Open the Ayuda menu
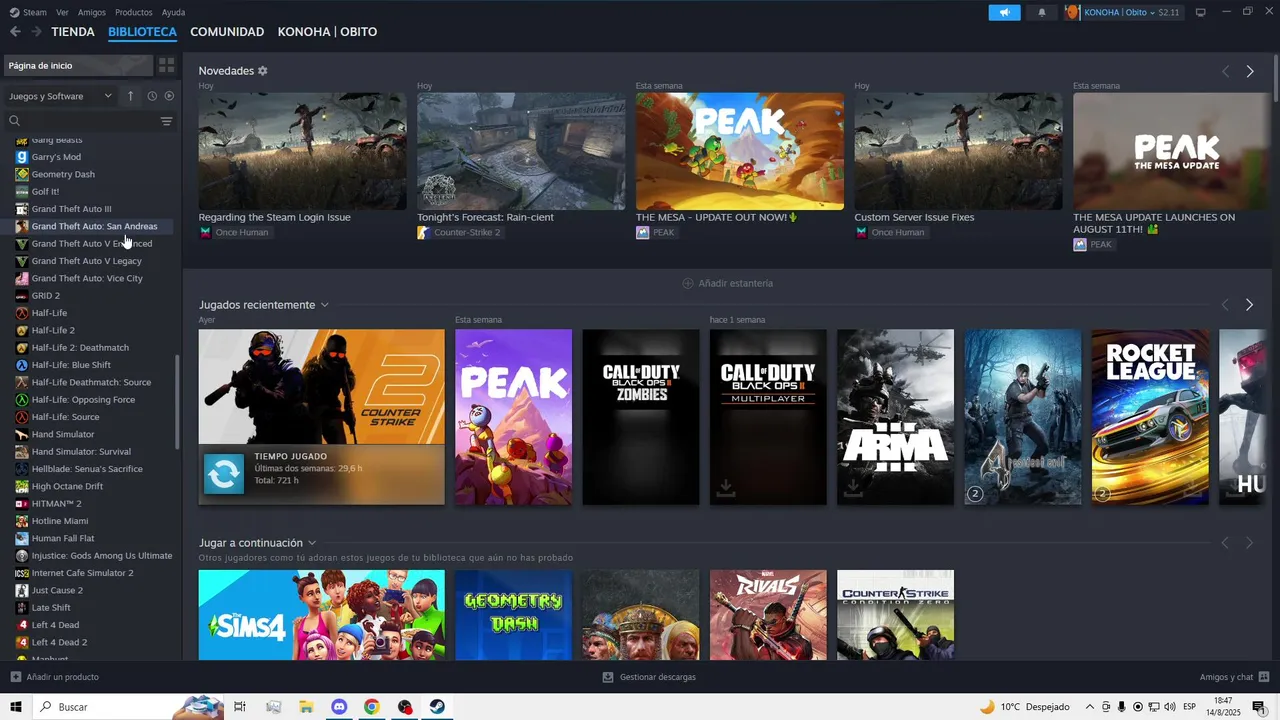The width and height of the screenshot is (1280, 720). tap(173, 12)
